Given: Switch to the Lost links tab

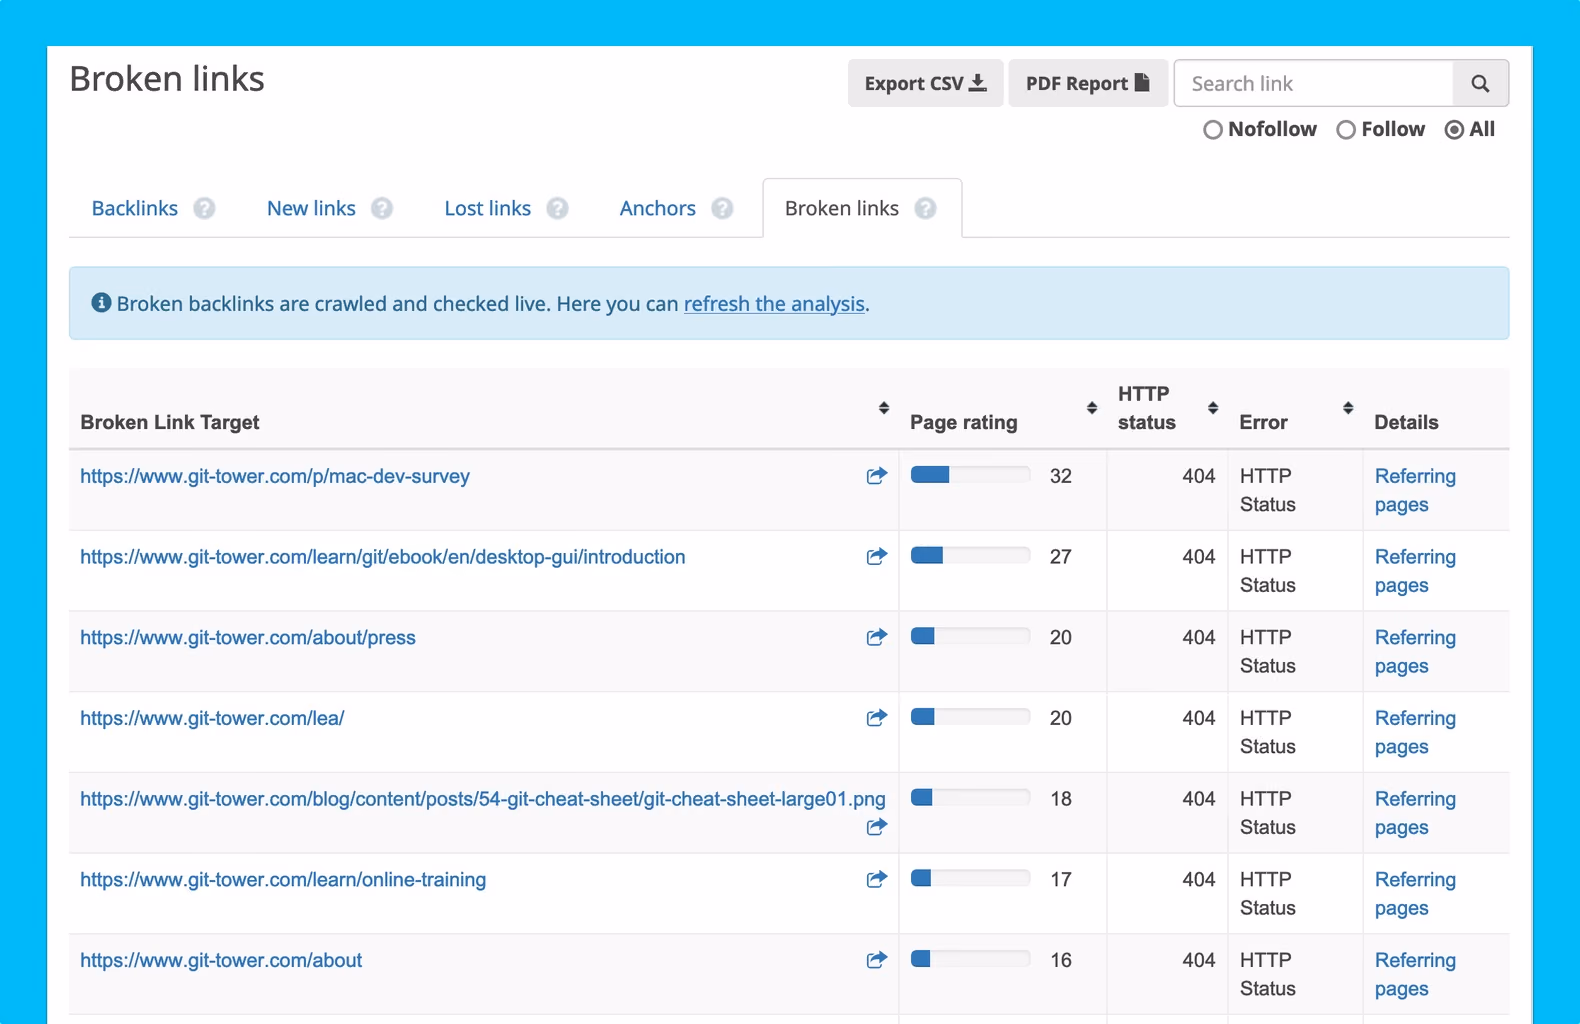Looking at the screenshot, I should pos(488,208).
